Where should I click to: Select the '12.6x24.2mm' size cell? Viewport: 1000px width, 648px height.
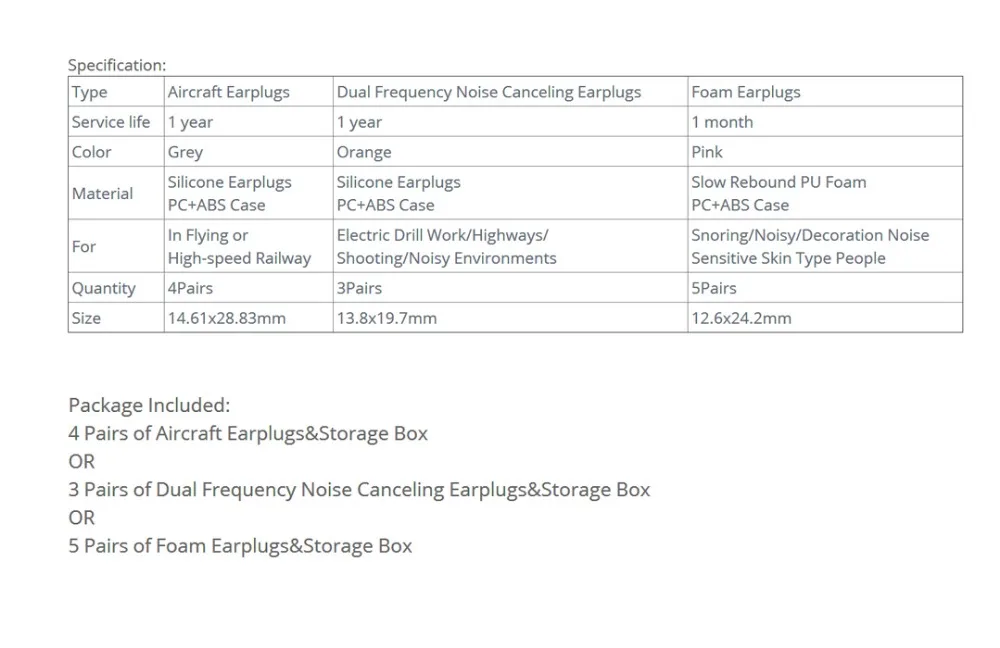tap(825, 318)
